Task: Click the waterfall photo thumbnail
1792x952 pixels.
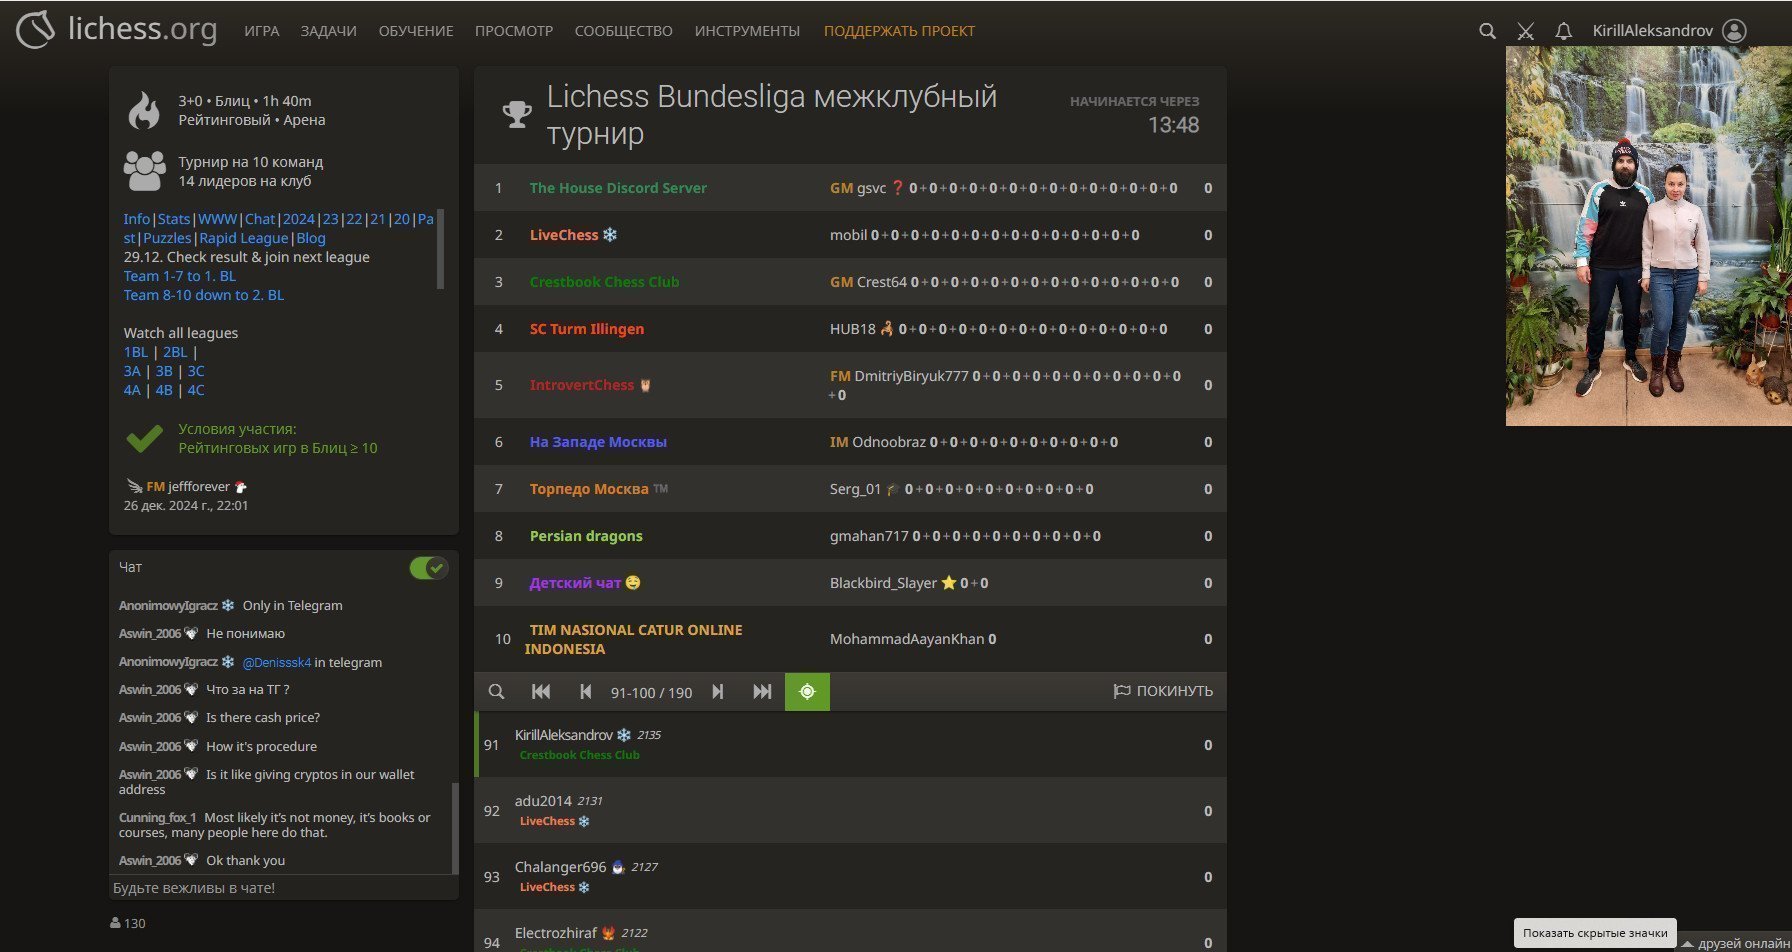Action: (x=1649, y=236)
